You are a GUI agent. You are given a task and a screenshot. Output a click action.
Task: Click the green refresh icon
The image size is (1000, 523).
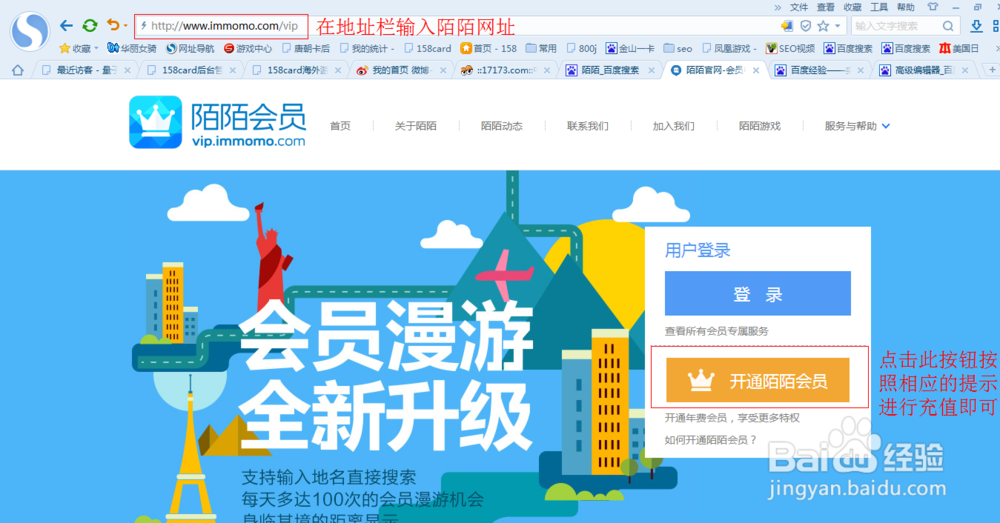tap(90, 26)
